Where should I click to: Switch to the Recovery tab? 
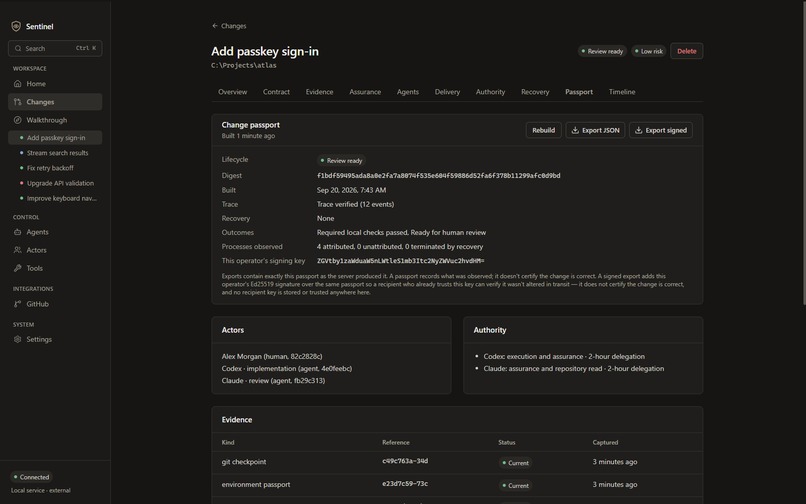pyautogui.click(x=535, y=92)
